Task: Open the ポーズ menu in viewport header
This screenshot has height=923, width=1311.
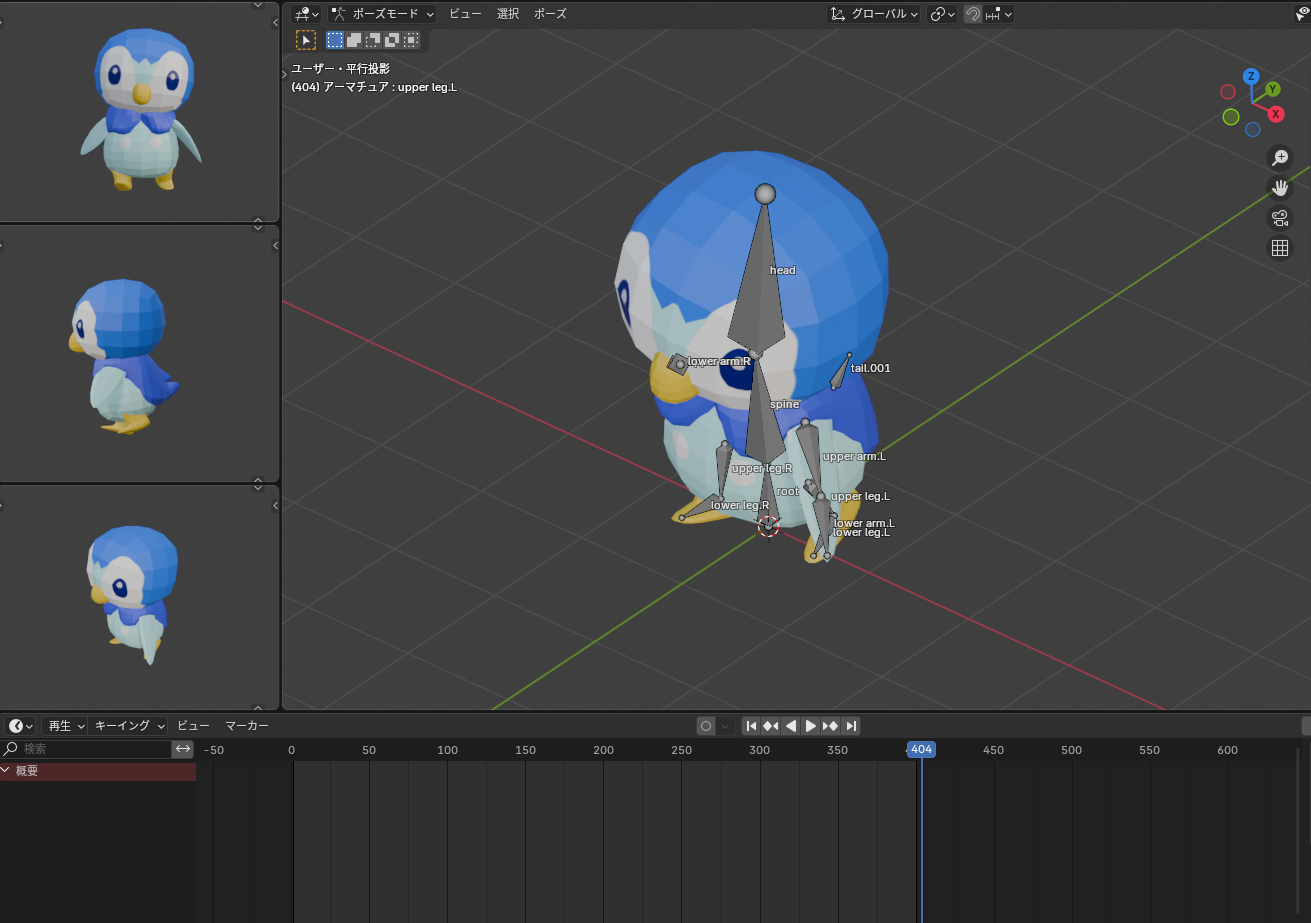Action: click(550, 14)
